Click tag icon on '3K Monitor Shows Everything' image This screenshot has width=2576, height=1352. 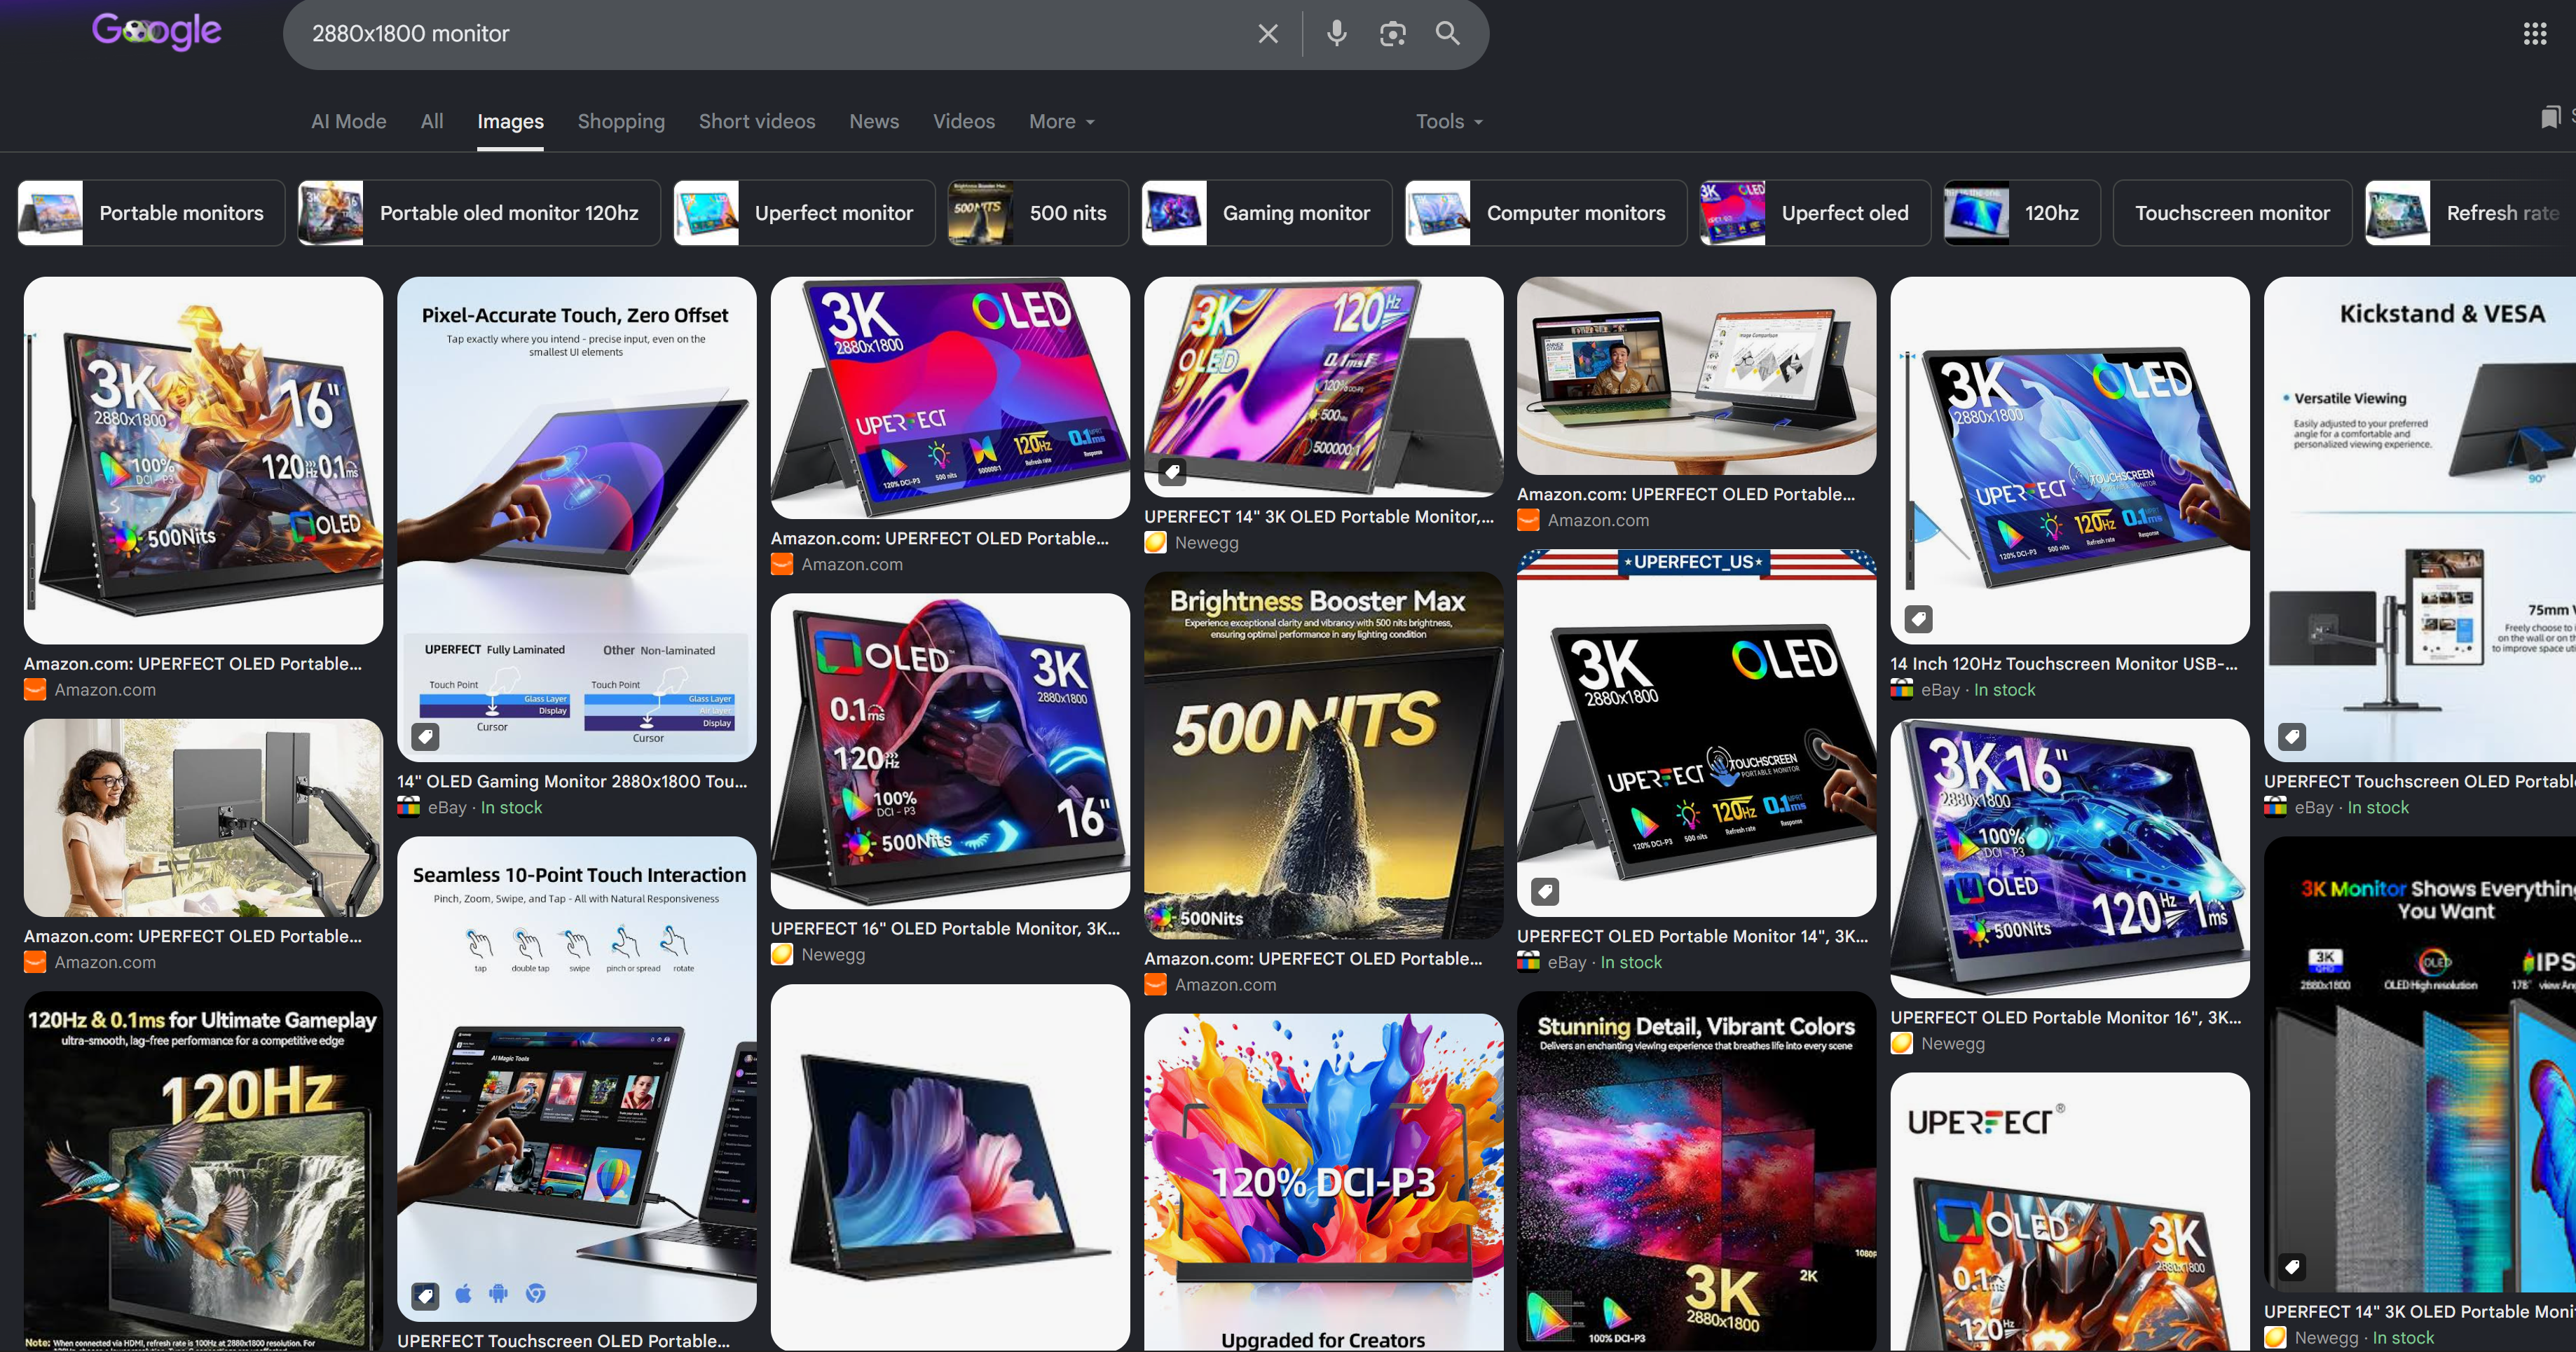(2292, 1268)
